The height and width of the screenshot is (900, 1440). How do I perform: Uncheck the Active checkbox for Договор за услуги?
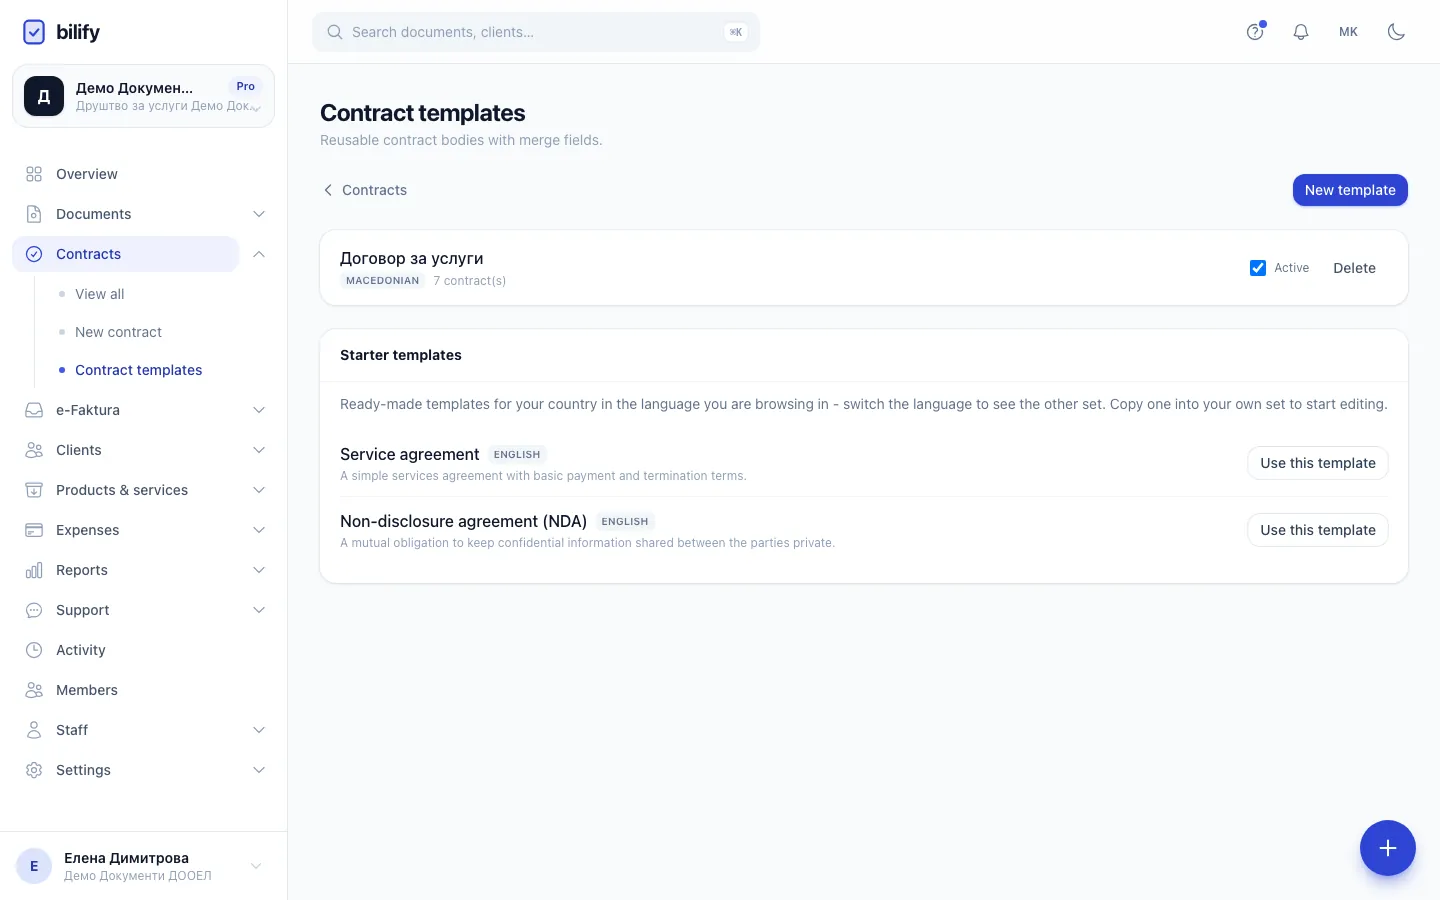(1258, 268)
